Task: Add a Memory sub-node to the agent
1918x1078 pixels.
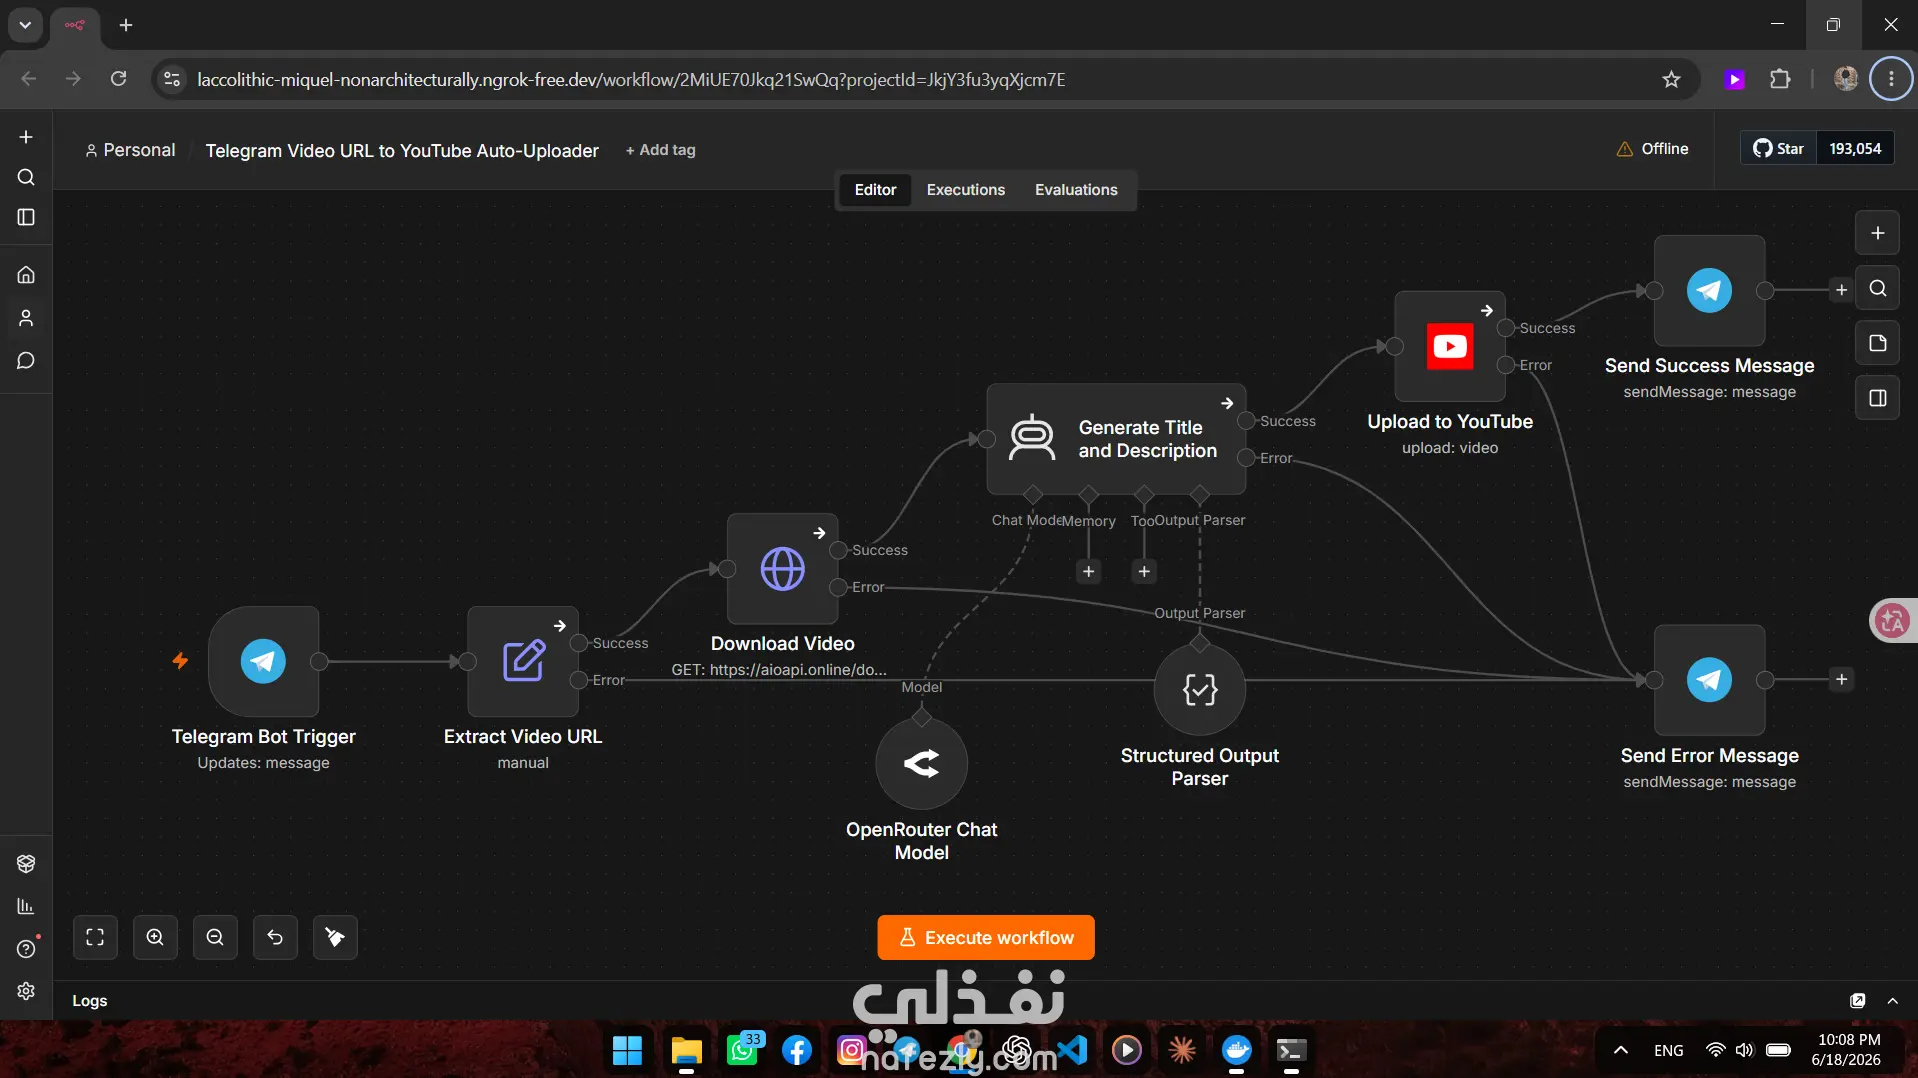Action: coord(1089,571)
